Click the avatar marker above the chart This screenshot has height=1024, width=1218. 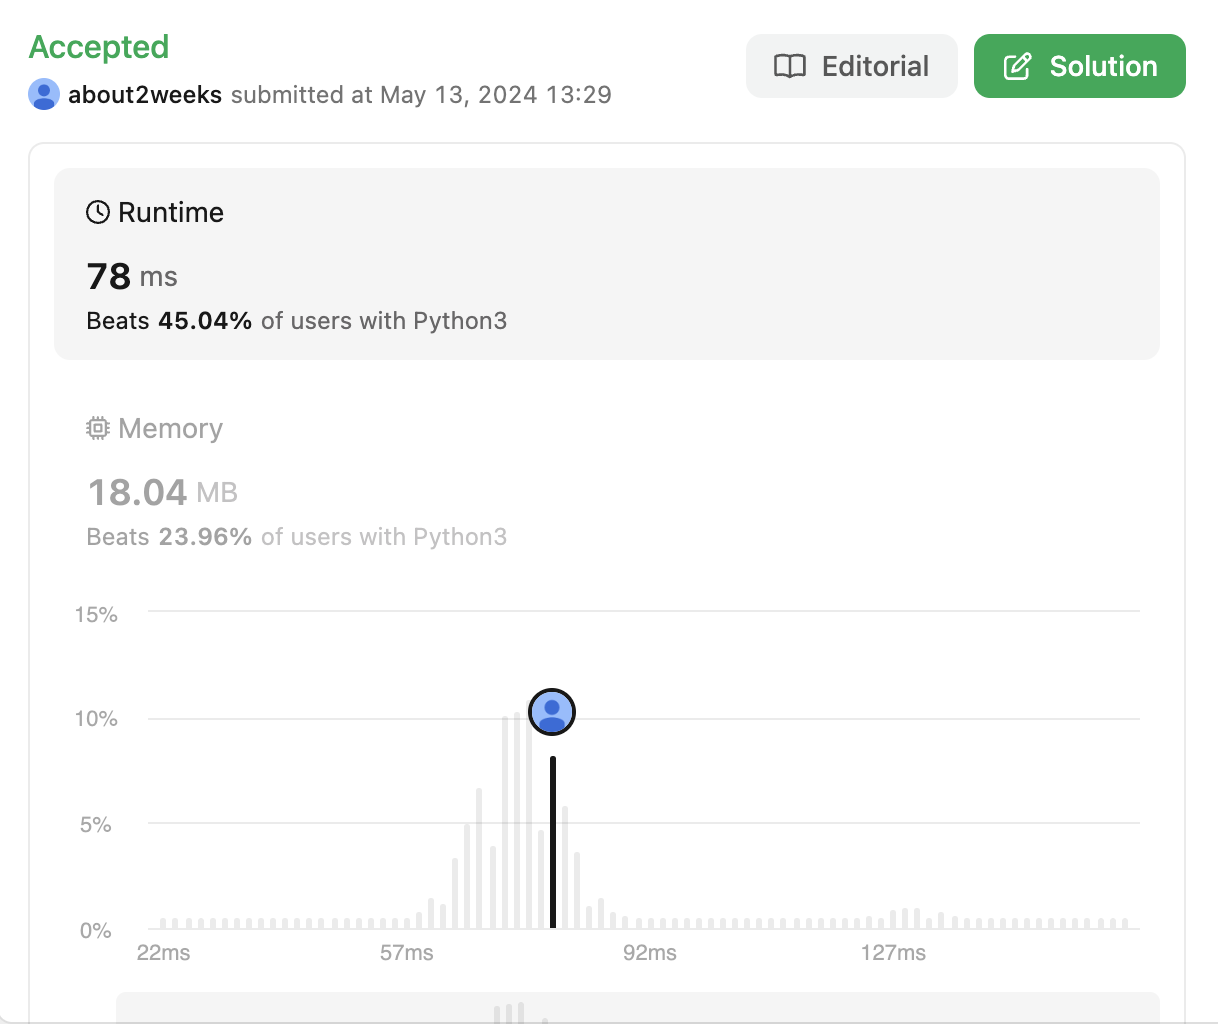click(552, 712)
